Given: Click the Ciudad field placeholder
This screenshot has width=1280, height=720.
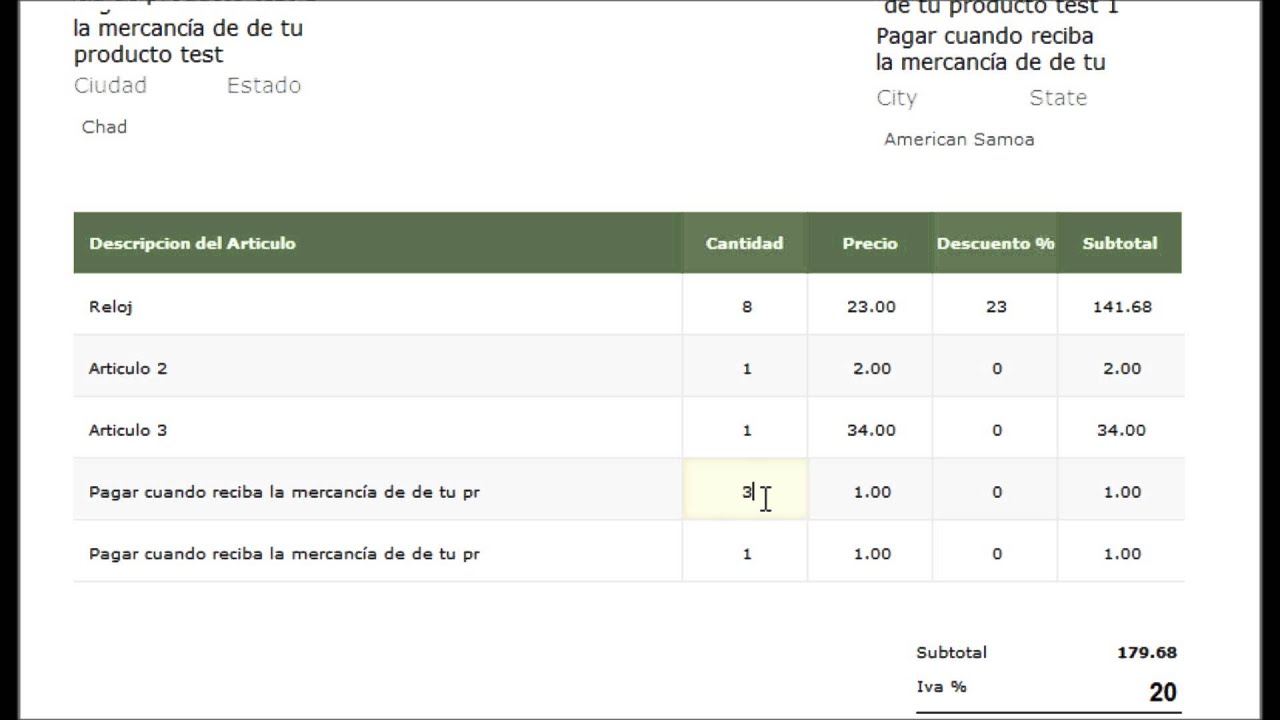Looking at the screenshot, I should click(x=110, y=86).
